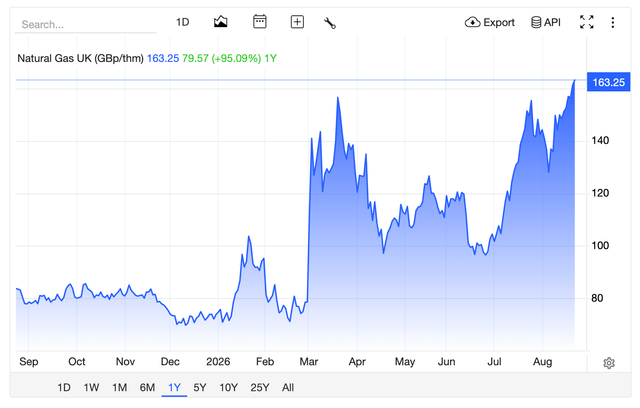Image resolution: width=640 pixels, height=408 pixels.
Task: Select the 10Y range tab
Action: [229, 387]
